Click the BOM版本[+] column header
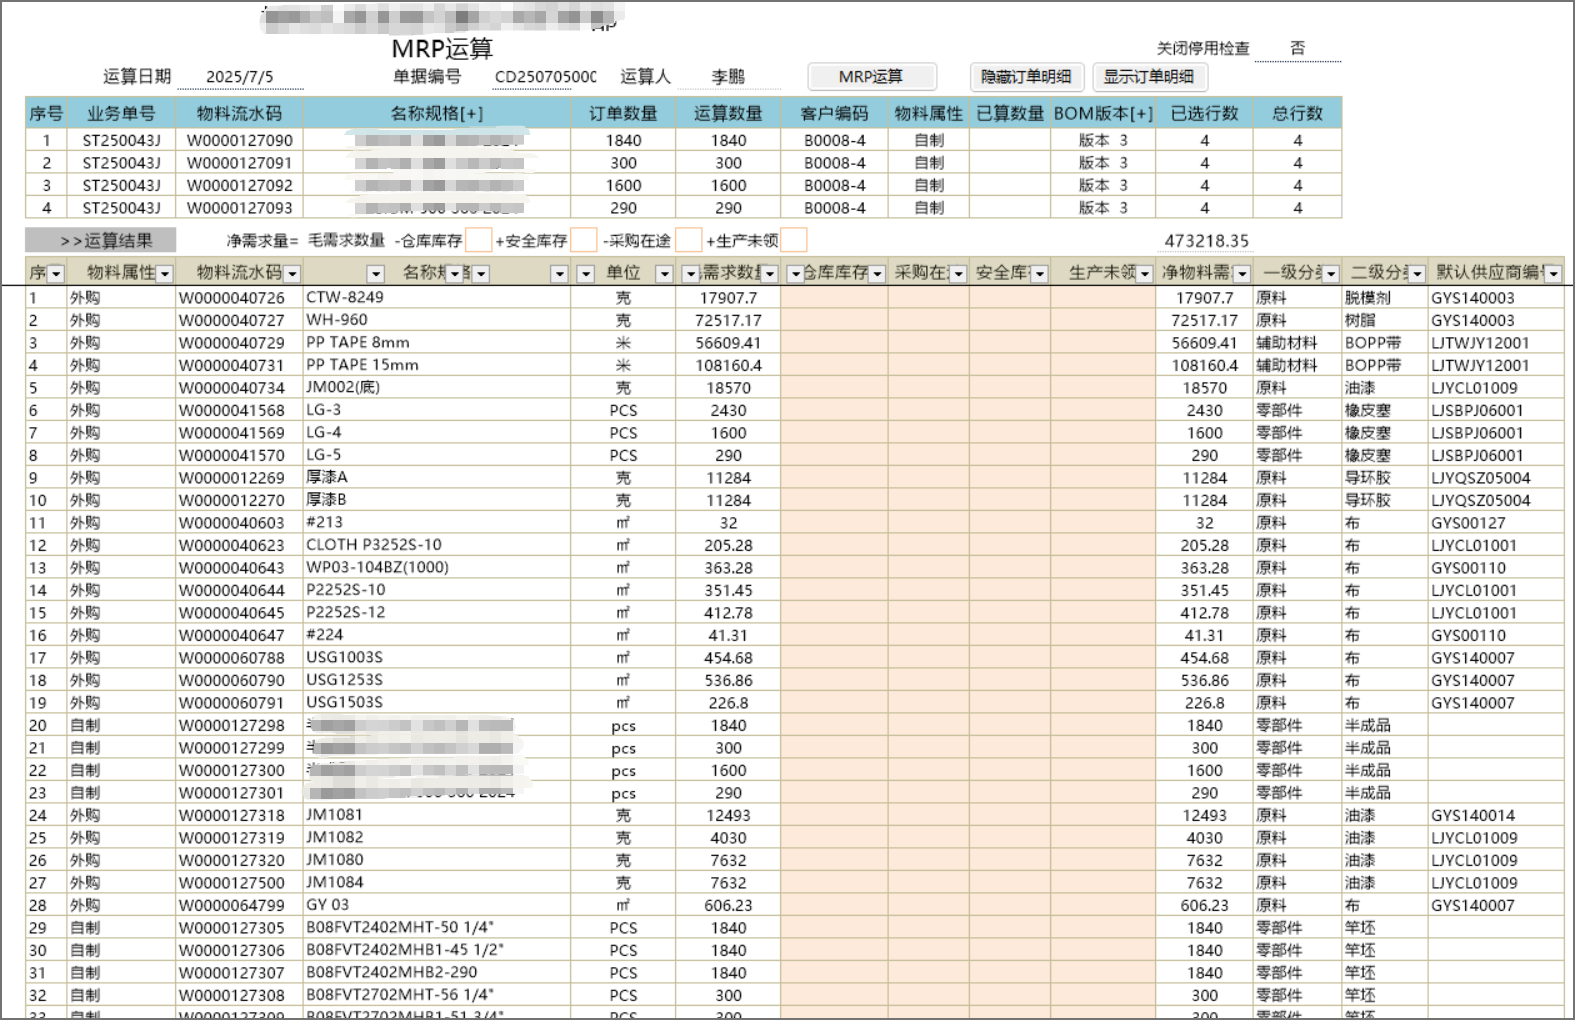Image resolution: width=1575 pixels, height=1020 pixels. (1103, 114)
